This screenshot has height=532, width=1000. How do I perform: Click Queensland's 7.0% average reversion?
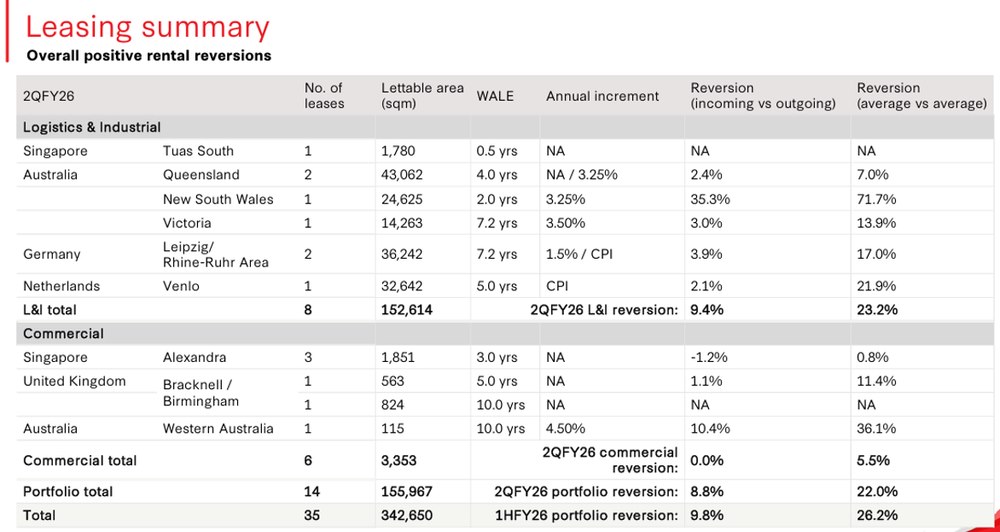[872, 175]
